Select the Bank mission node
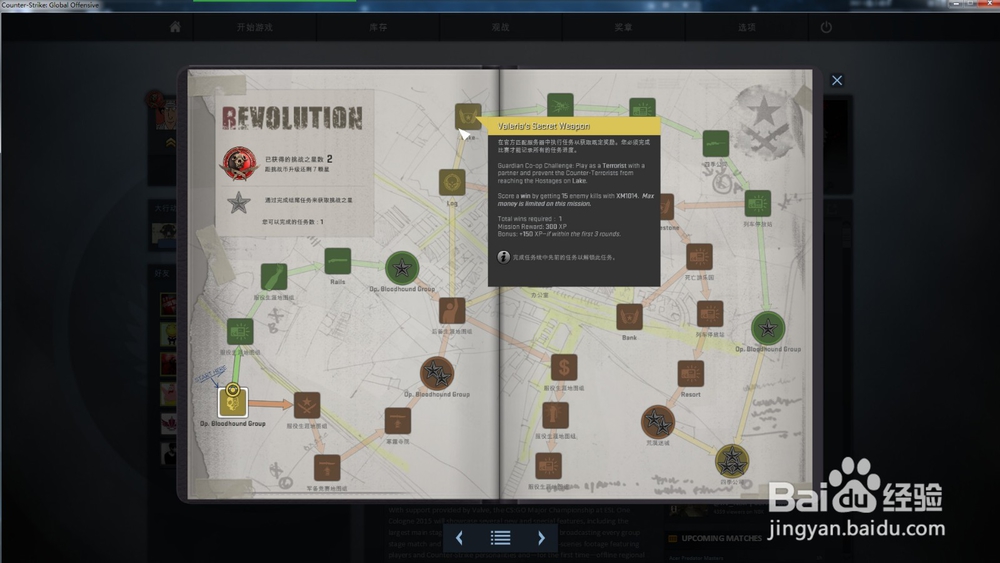1000x563 pixels. click(629, 317)
